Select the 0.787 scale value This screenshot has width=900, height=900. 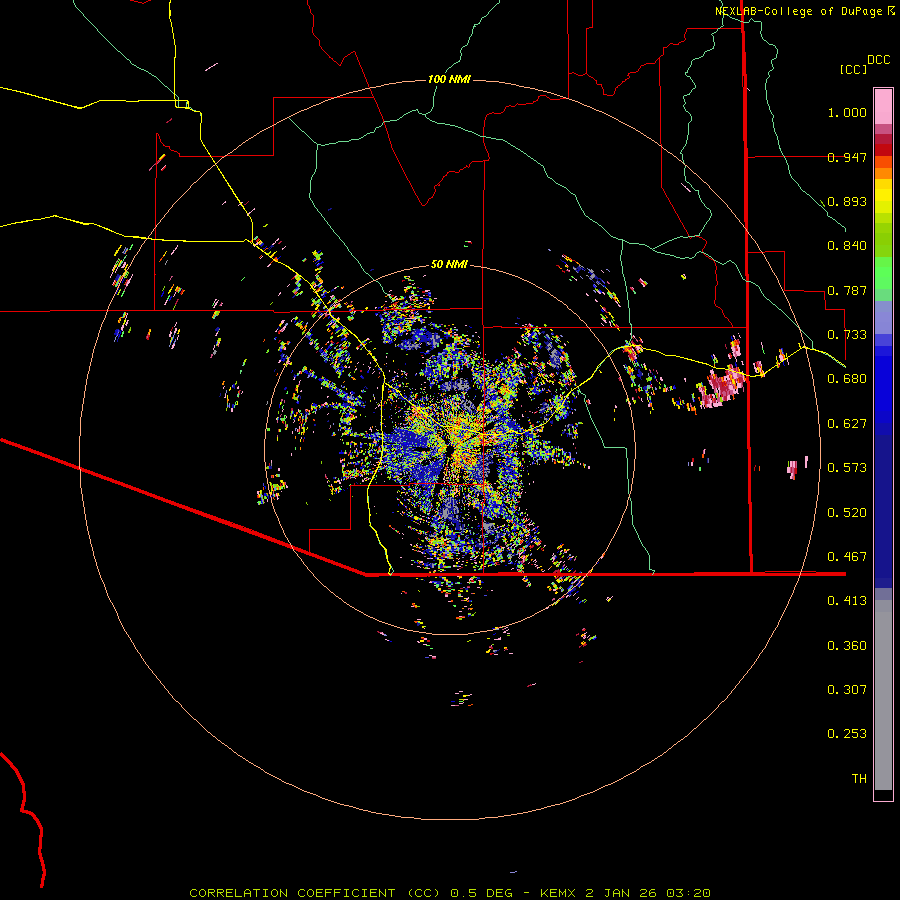click(847, 290)
